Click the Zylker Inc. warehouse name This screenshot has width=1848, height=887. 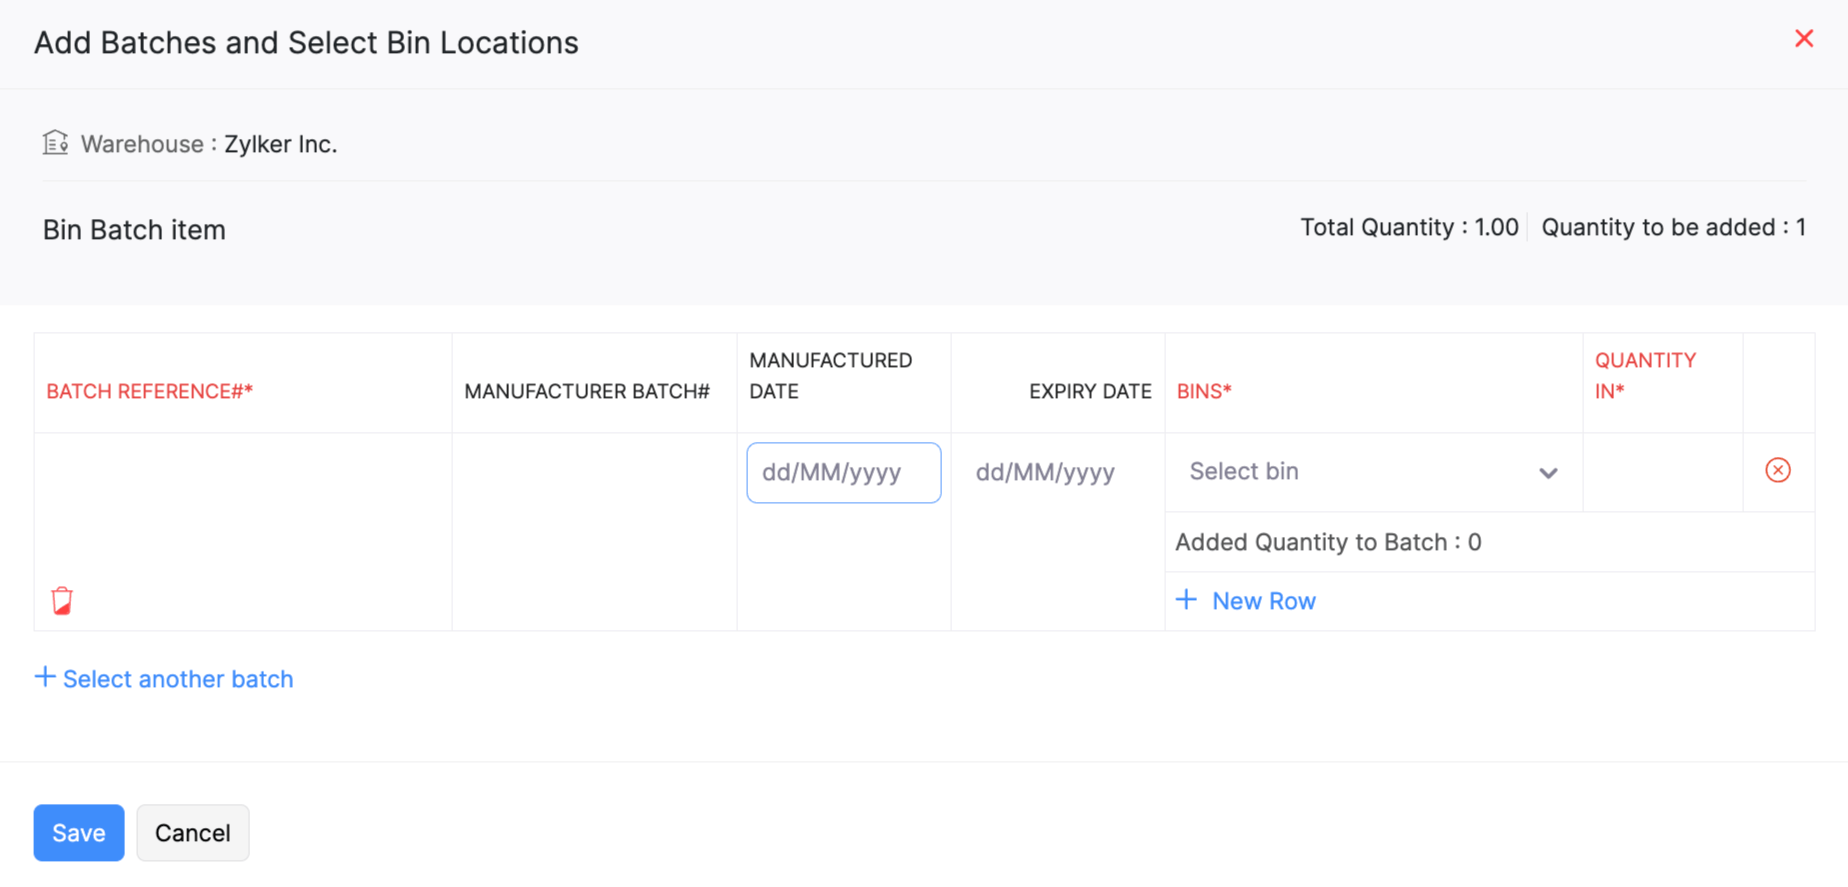tap(280, 144)
